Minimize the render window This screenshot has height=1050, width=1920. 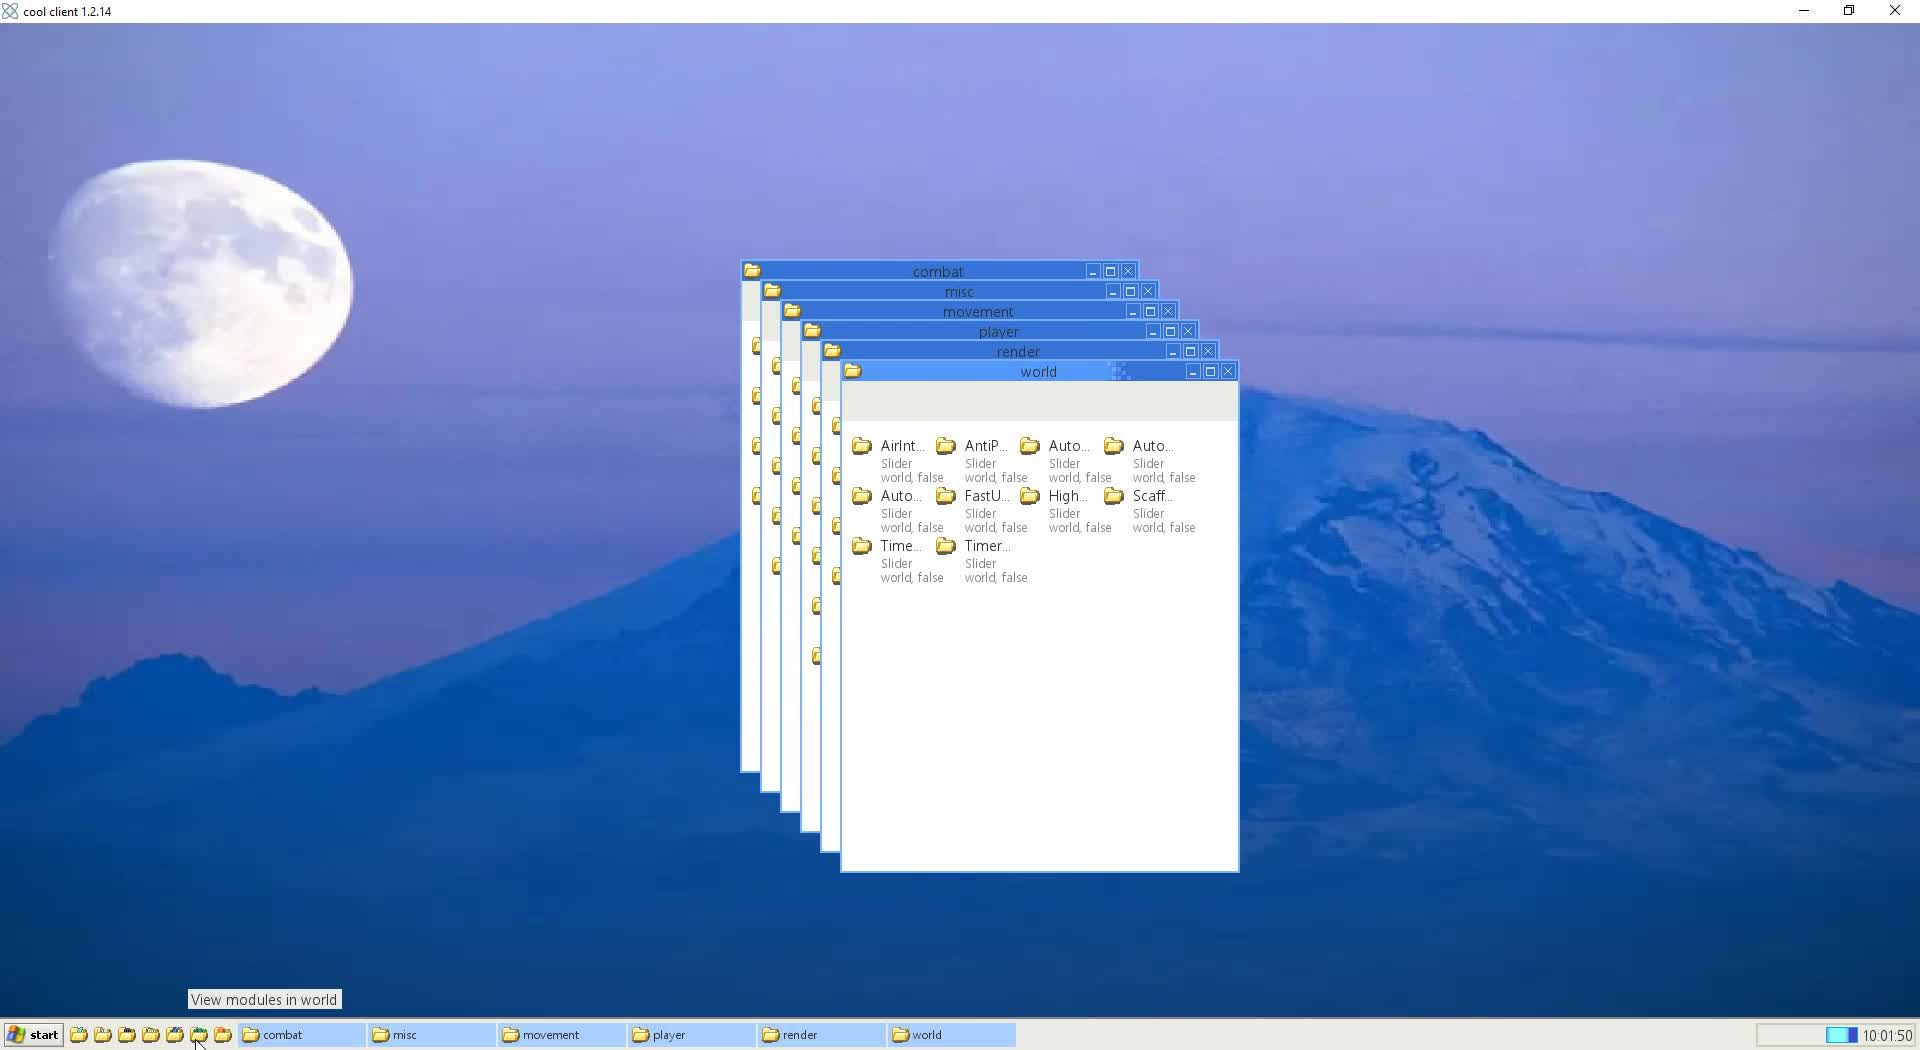1172,352
